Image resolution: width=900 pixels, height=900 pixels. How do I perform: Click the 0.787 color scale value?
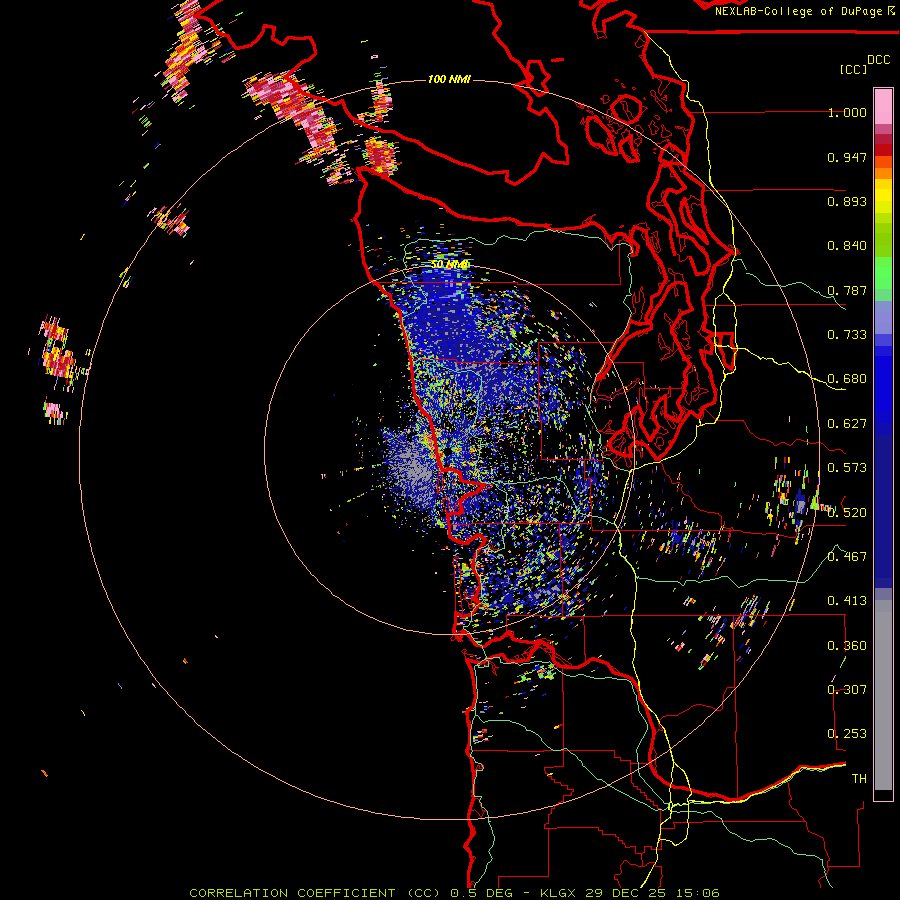847,290
